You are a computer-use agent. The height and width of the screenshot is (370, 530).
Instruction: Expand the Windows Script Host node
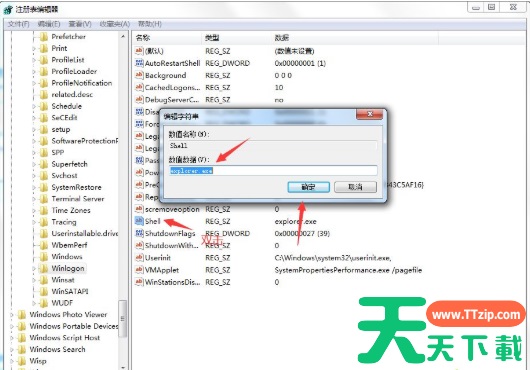tap(12, 338)
